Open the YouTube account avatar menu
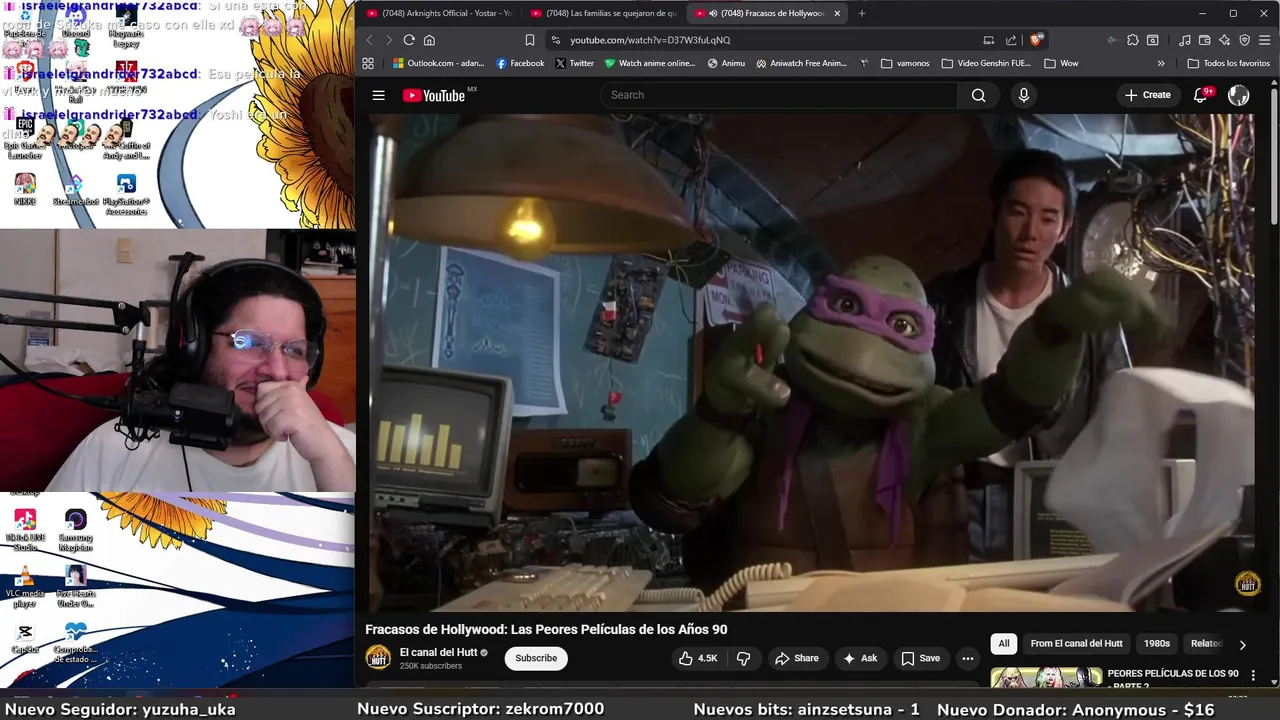1280x720 pixels. click(x=1238, y=95)
